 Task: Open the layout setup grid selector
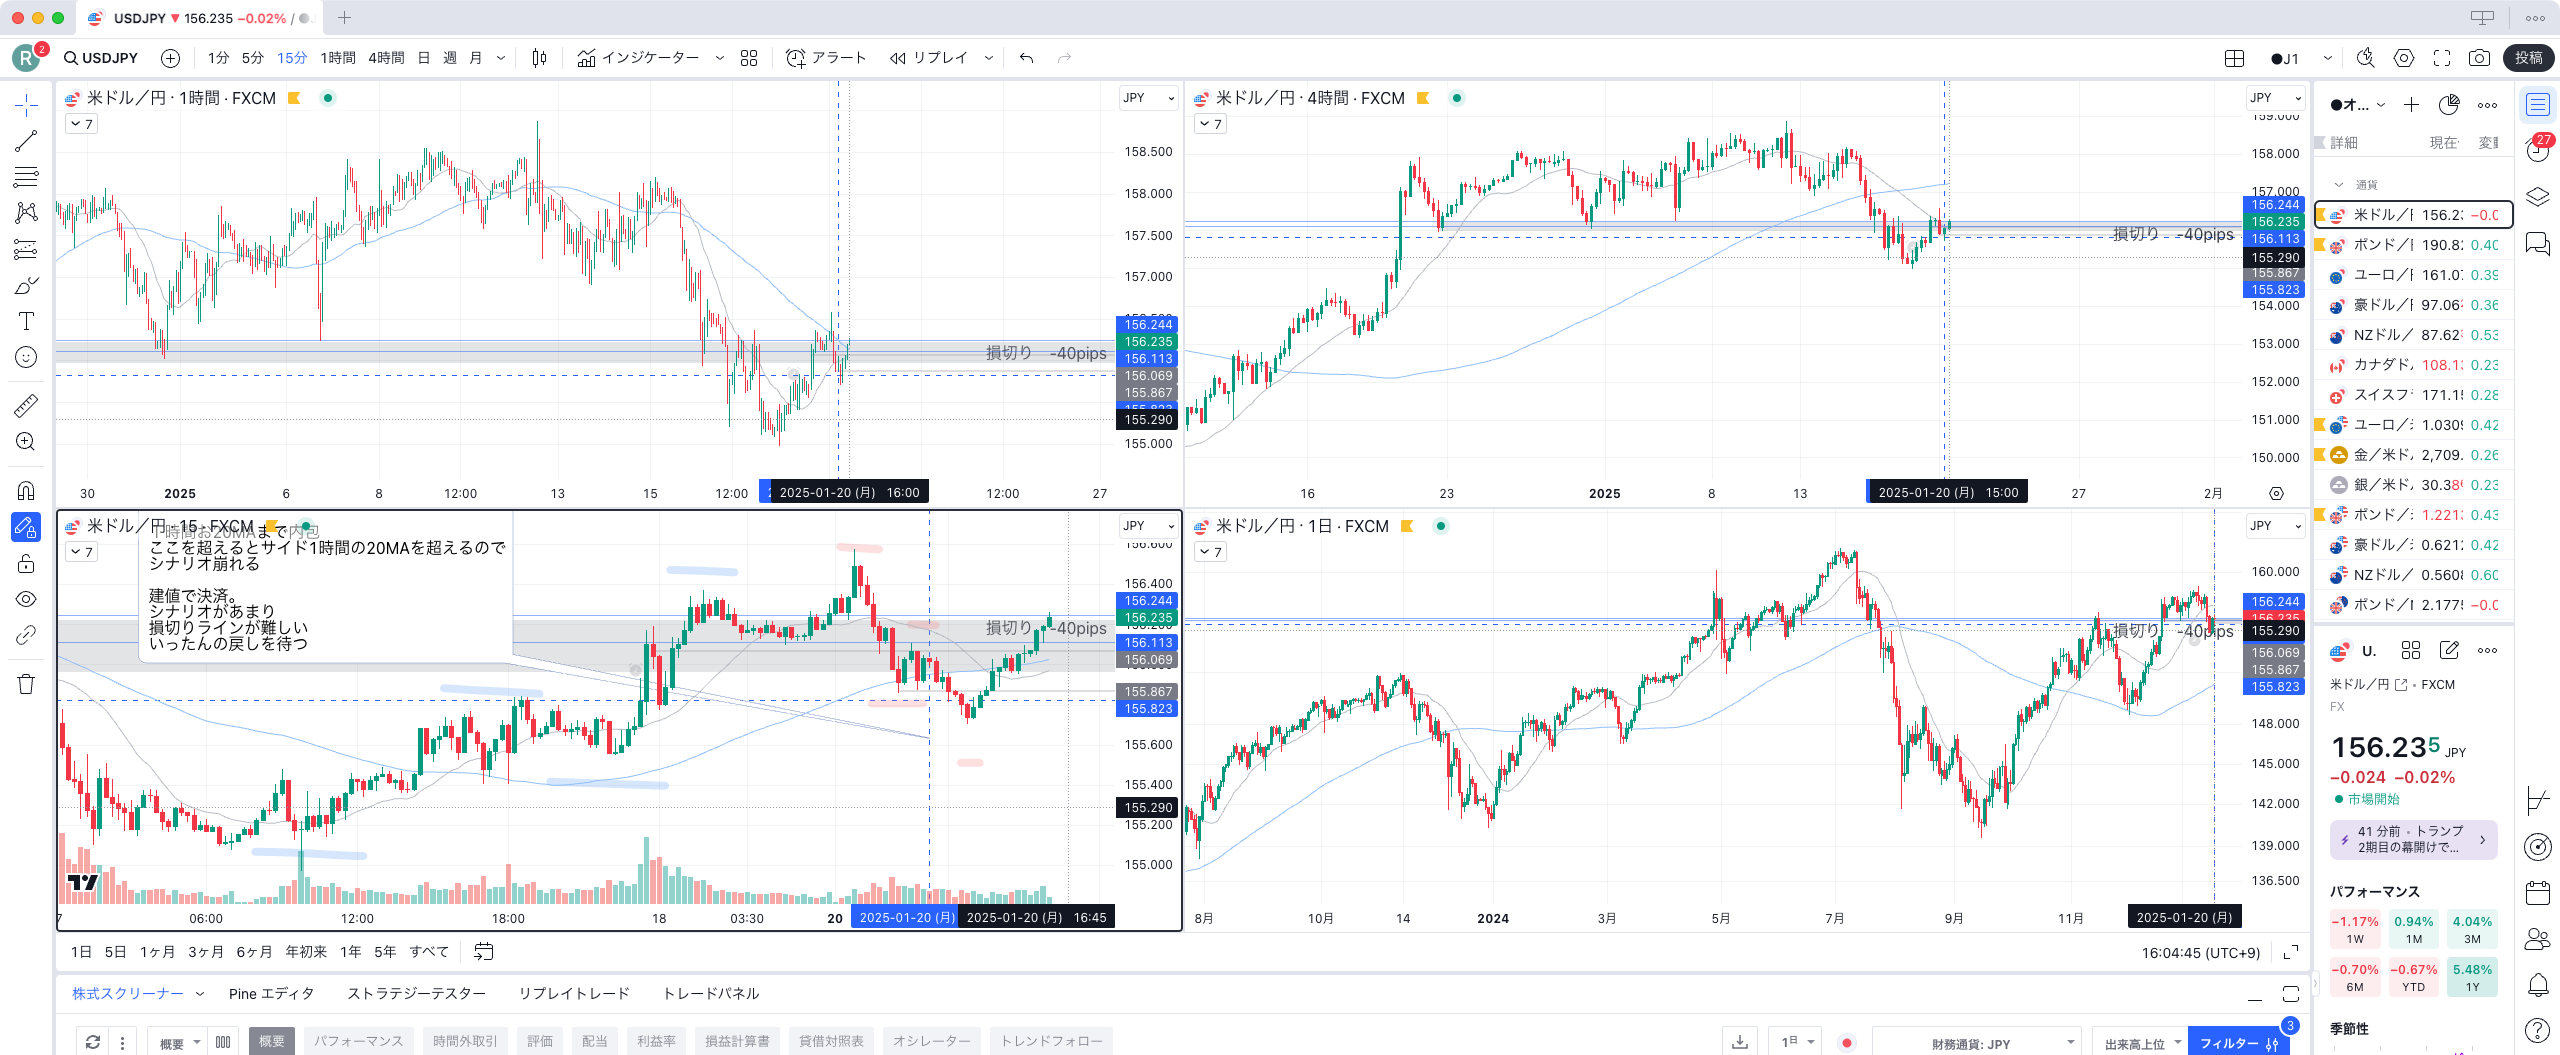coord(2234,58)
